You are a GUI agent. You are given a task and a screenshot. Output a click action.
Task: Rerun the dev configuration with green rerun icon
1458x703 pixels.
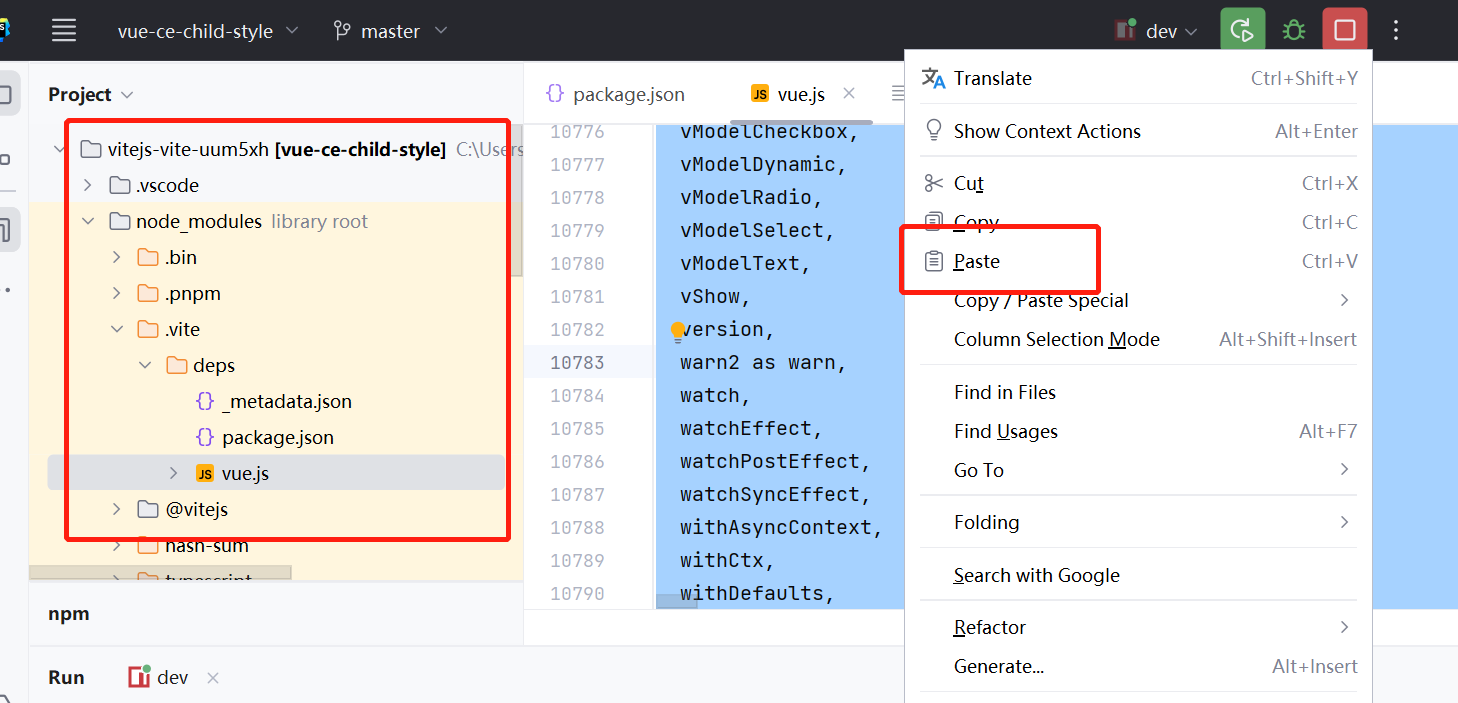[1242, 29]
